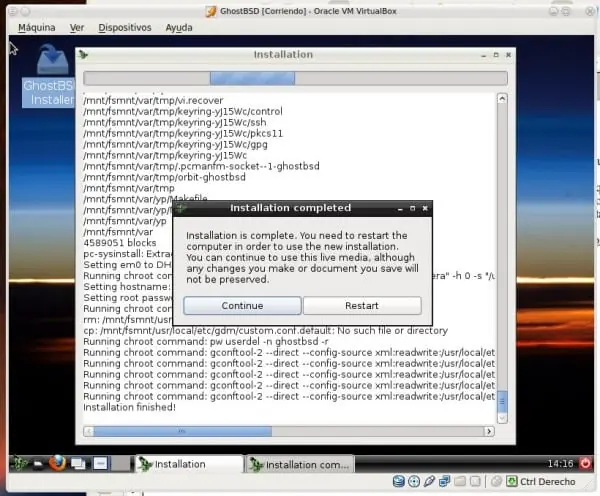Image resolution: width=600 pixels, height=496 pixels.
Task: Click the keyring-yJ15Wc/pkcs11 log line
Action: (183, 134)
